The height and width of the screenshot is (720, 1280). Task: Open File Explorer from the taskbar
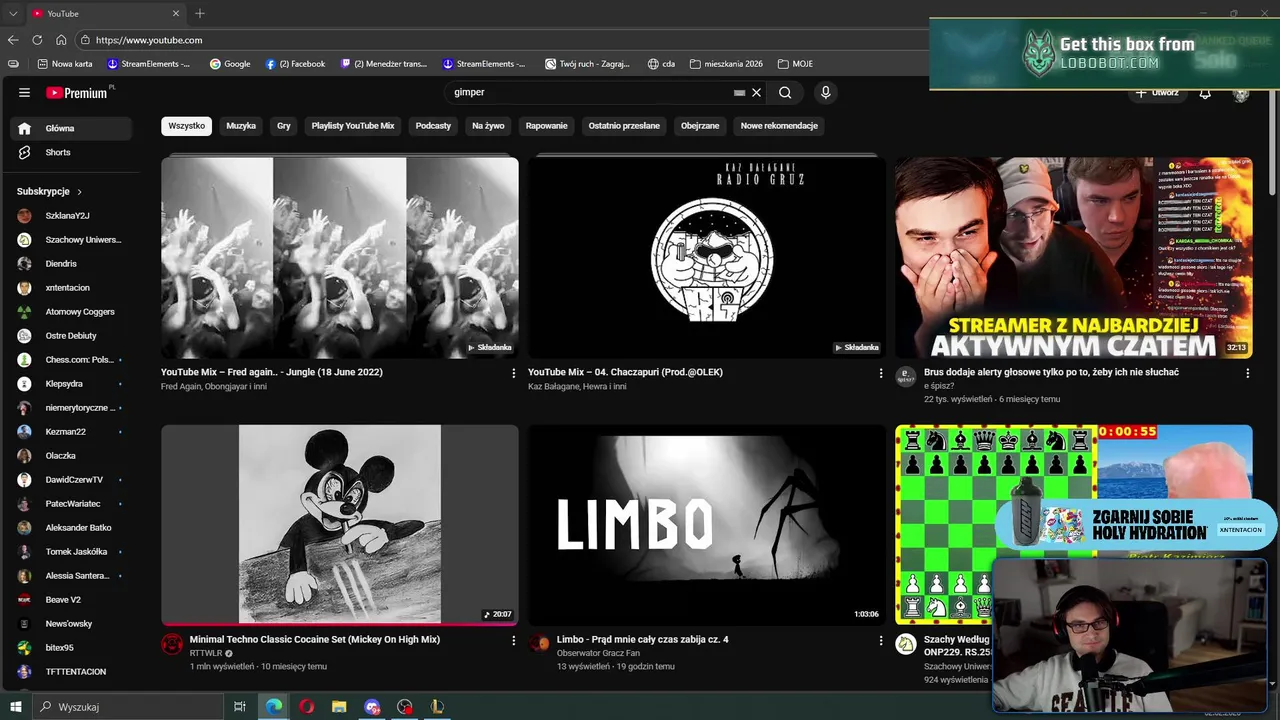tap(339, 707)
